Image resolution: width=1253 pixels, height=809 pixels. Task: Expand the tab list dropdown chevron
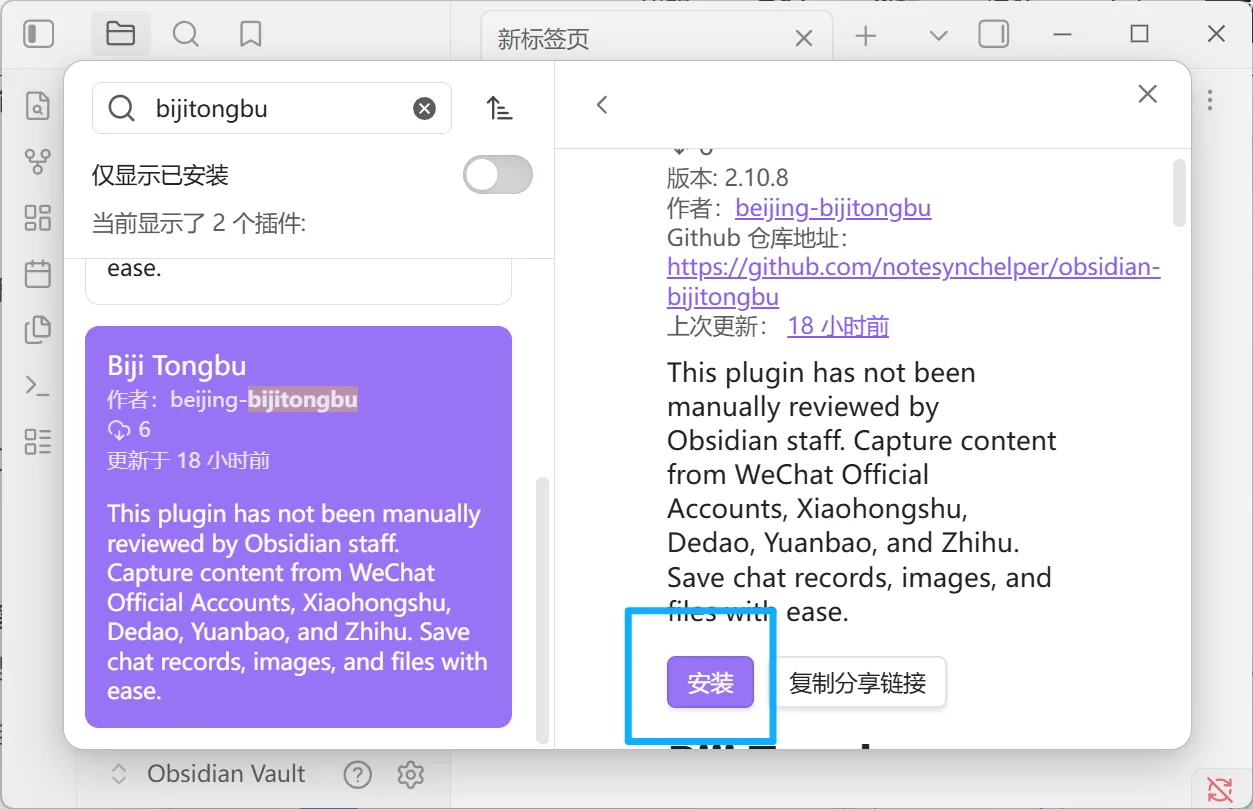[938, 36]
